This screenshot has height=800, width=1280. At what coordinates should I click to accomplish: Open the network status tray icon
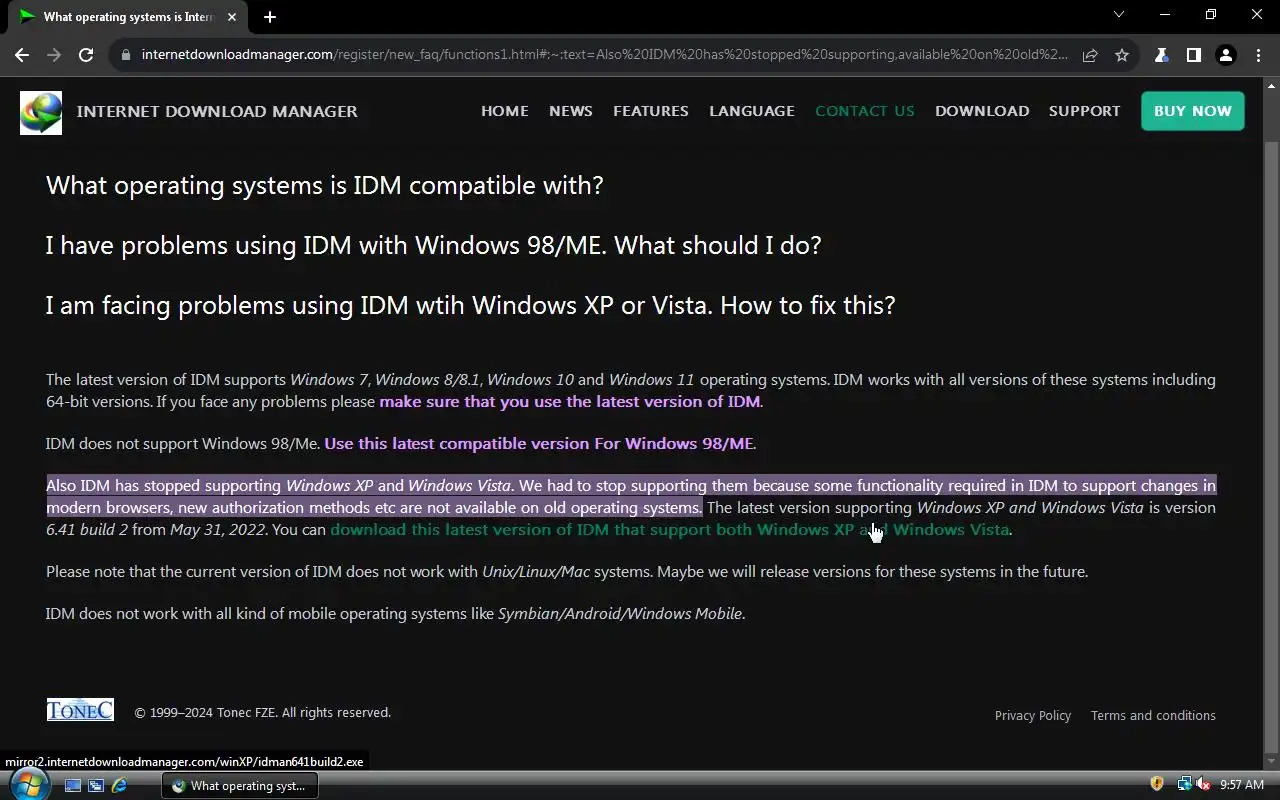click(1185, 785)
